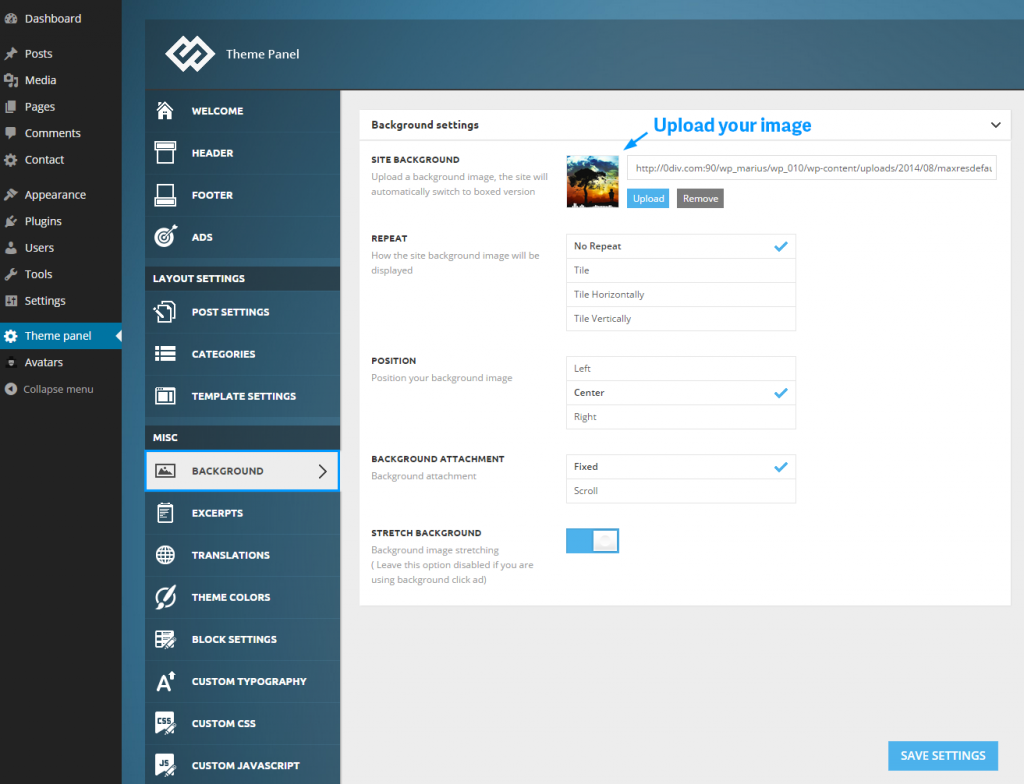
Task: Select the Excerpts clipboard icon
Action: pyautogui.click(x=165, y=513)
